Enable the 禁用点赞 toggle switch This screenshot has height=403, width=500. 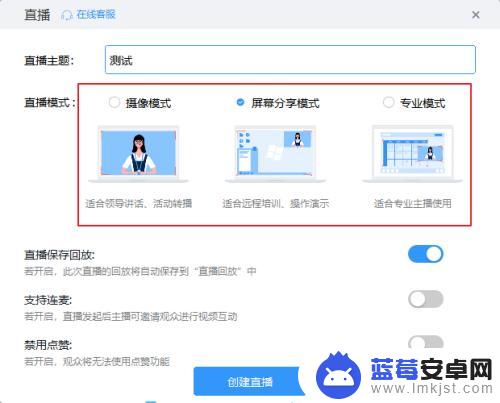pos(426,342)
